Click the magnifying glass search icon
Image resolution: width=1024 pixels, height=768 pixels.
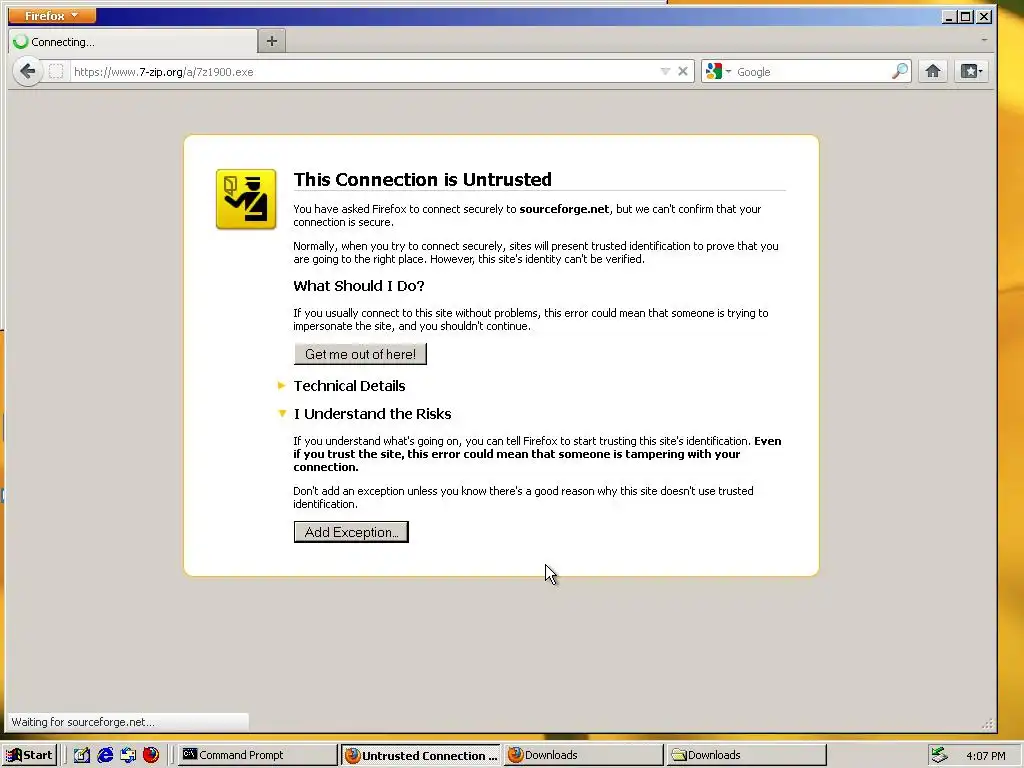(900, 71)
